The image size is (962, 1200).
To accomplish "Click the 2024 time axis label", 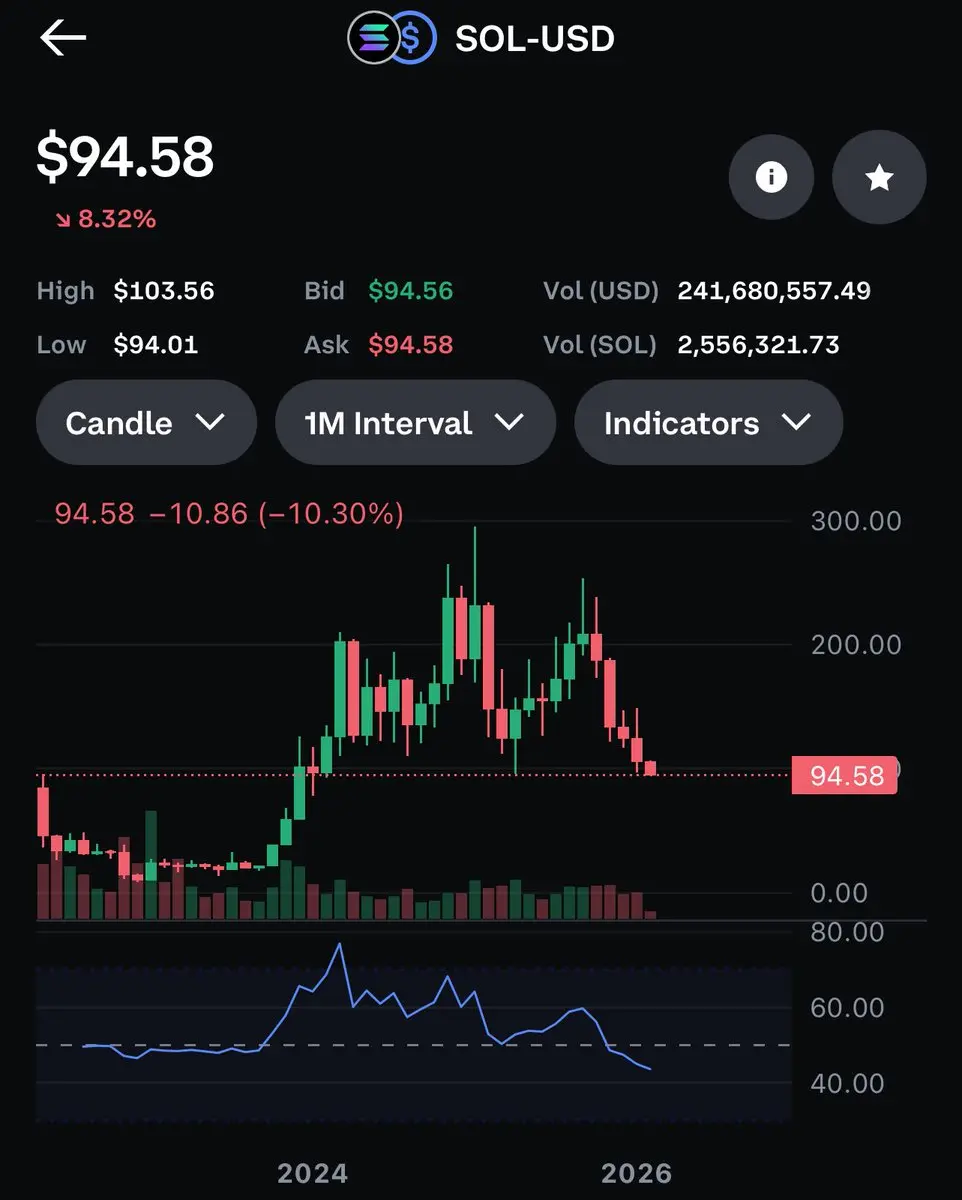I will tap(313, 1173).
